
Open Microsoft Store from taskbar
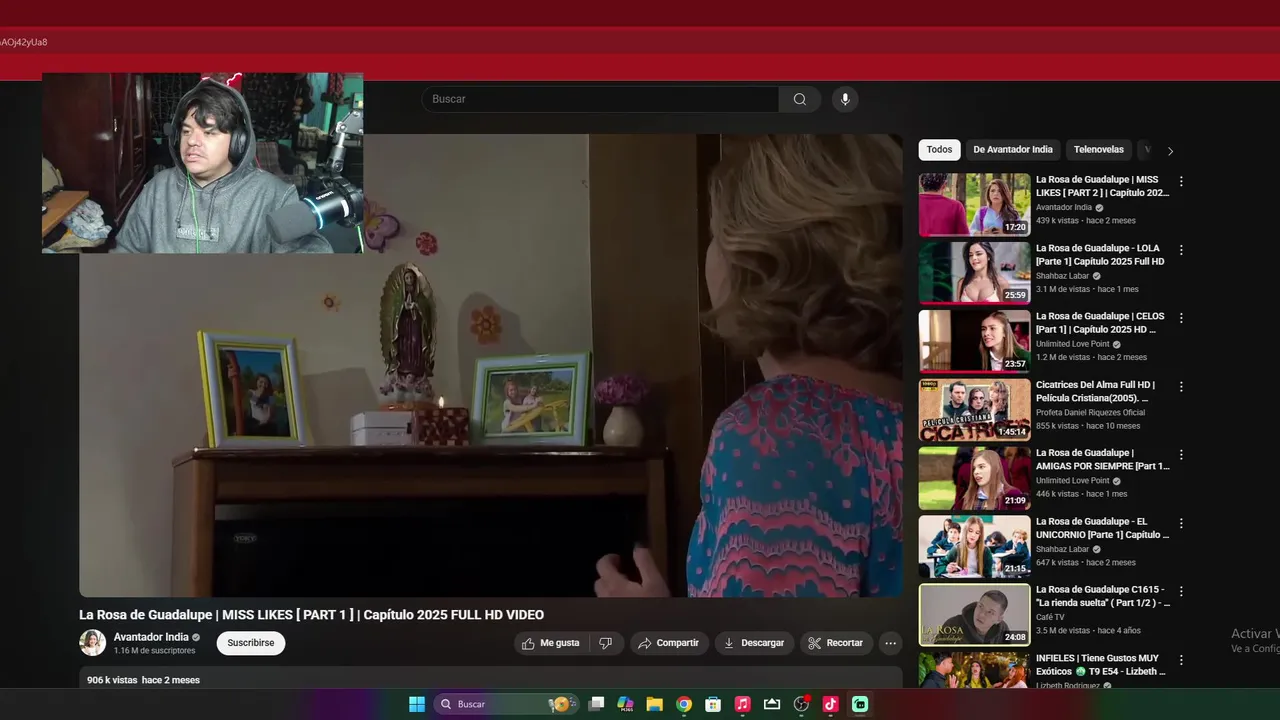click(x=713, y=704)
